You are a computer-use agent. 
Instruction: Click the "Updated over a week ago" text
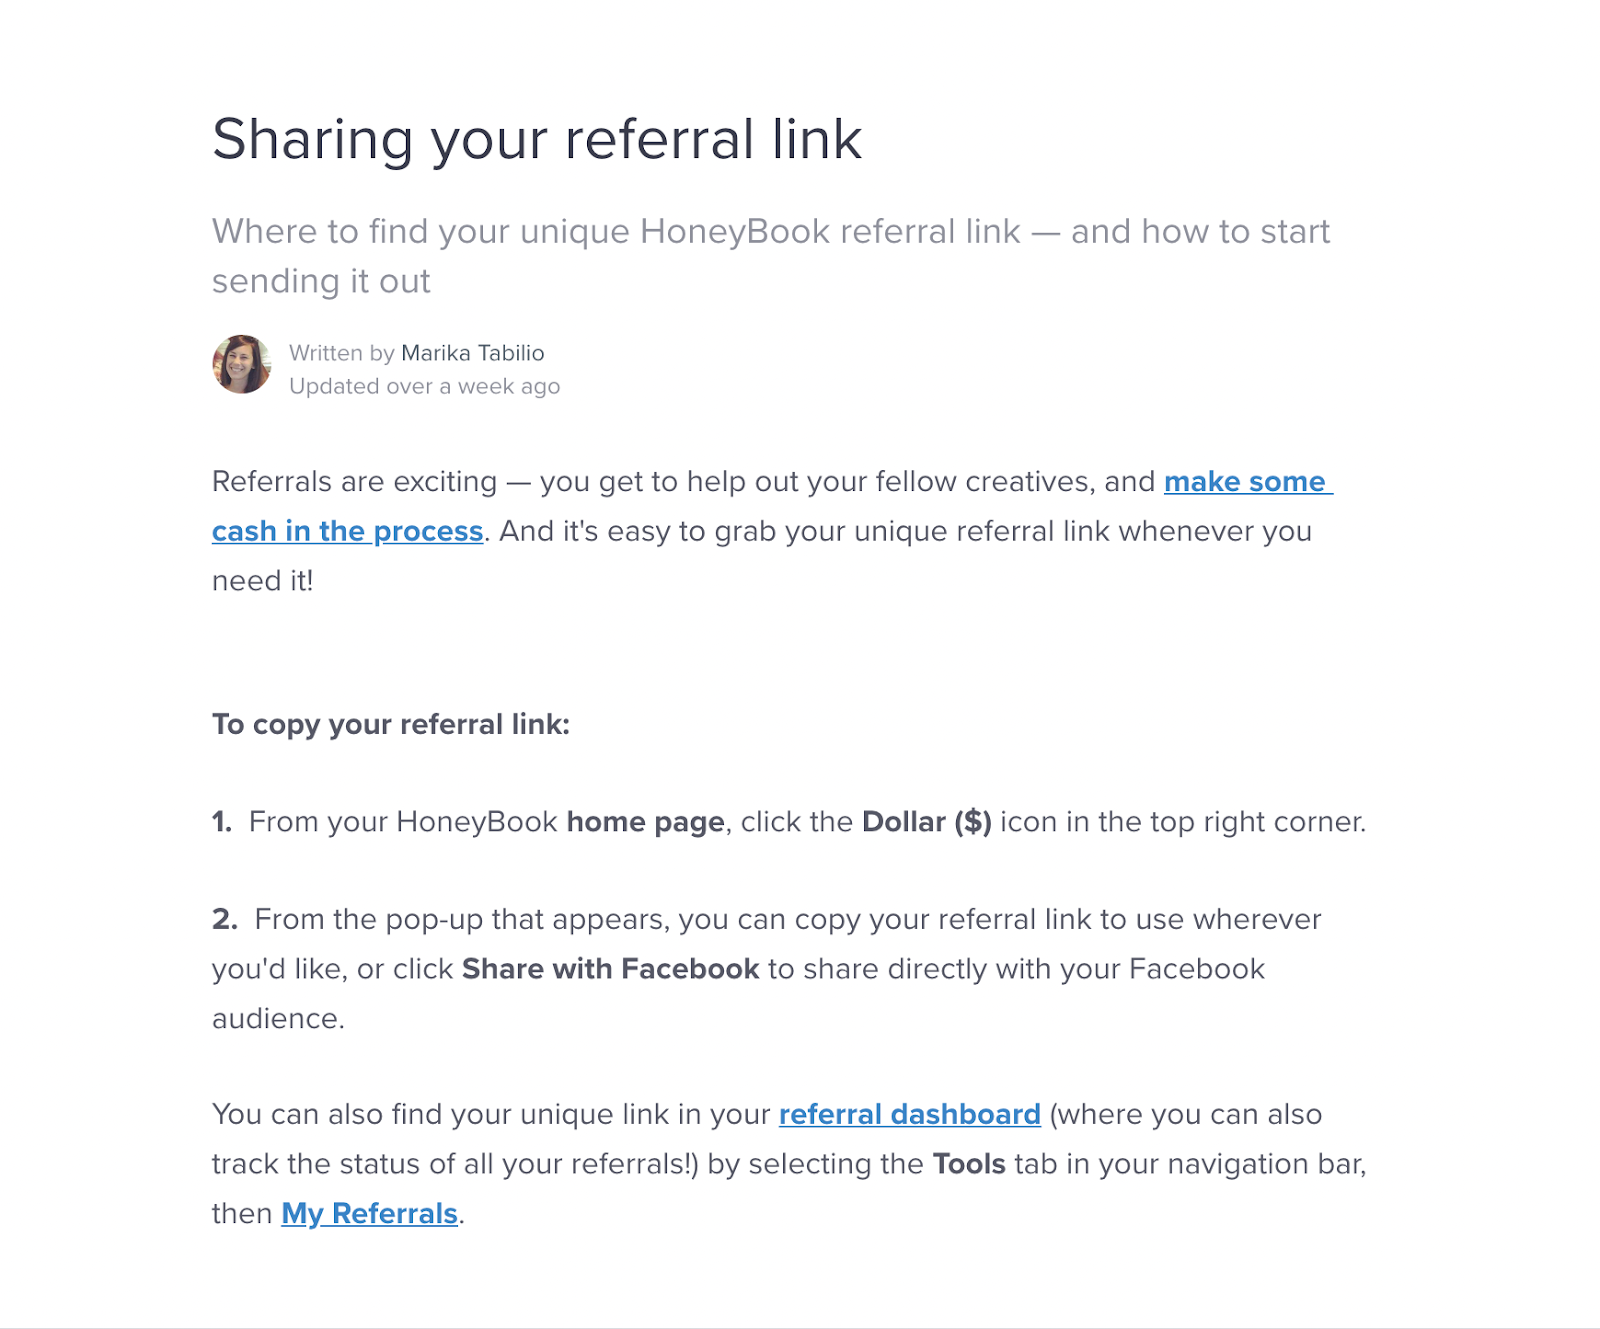(424, 386)
